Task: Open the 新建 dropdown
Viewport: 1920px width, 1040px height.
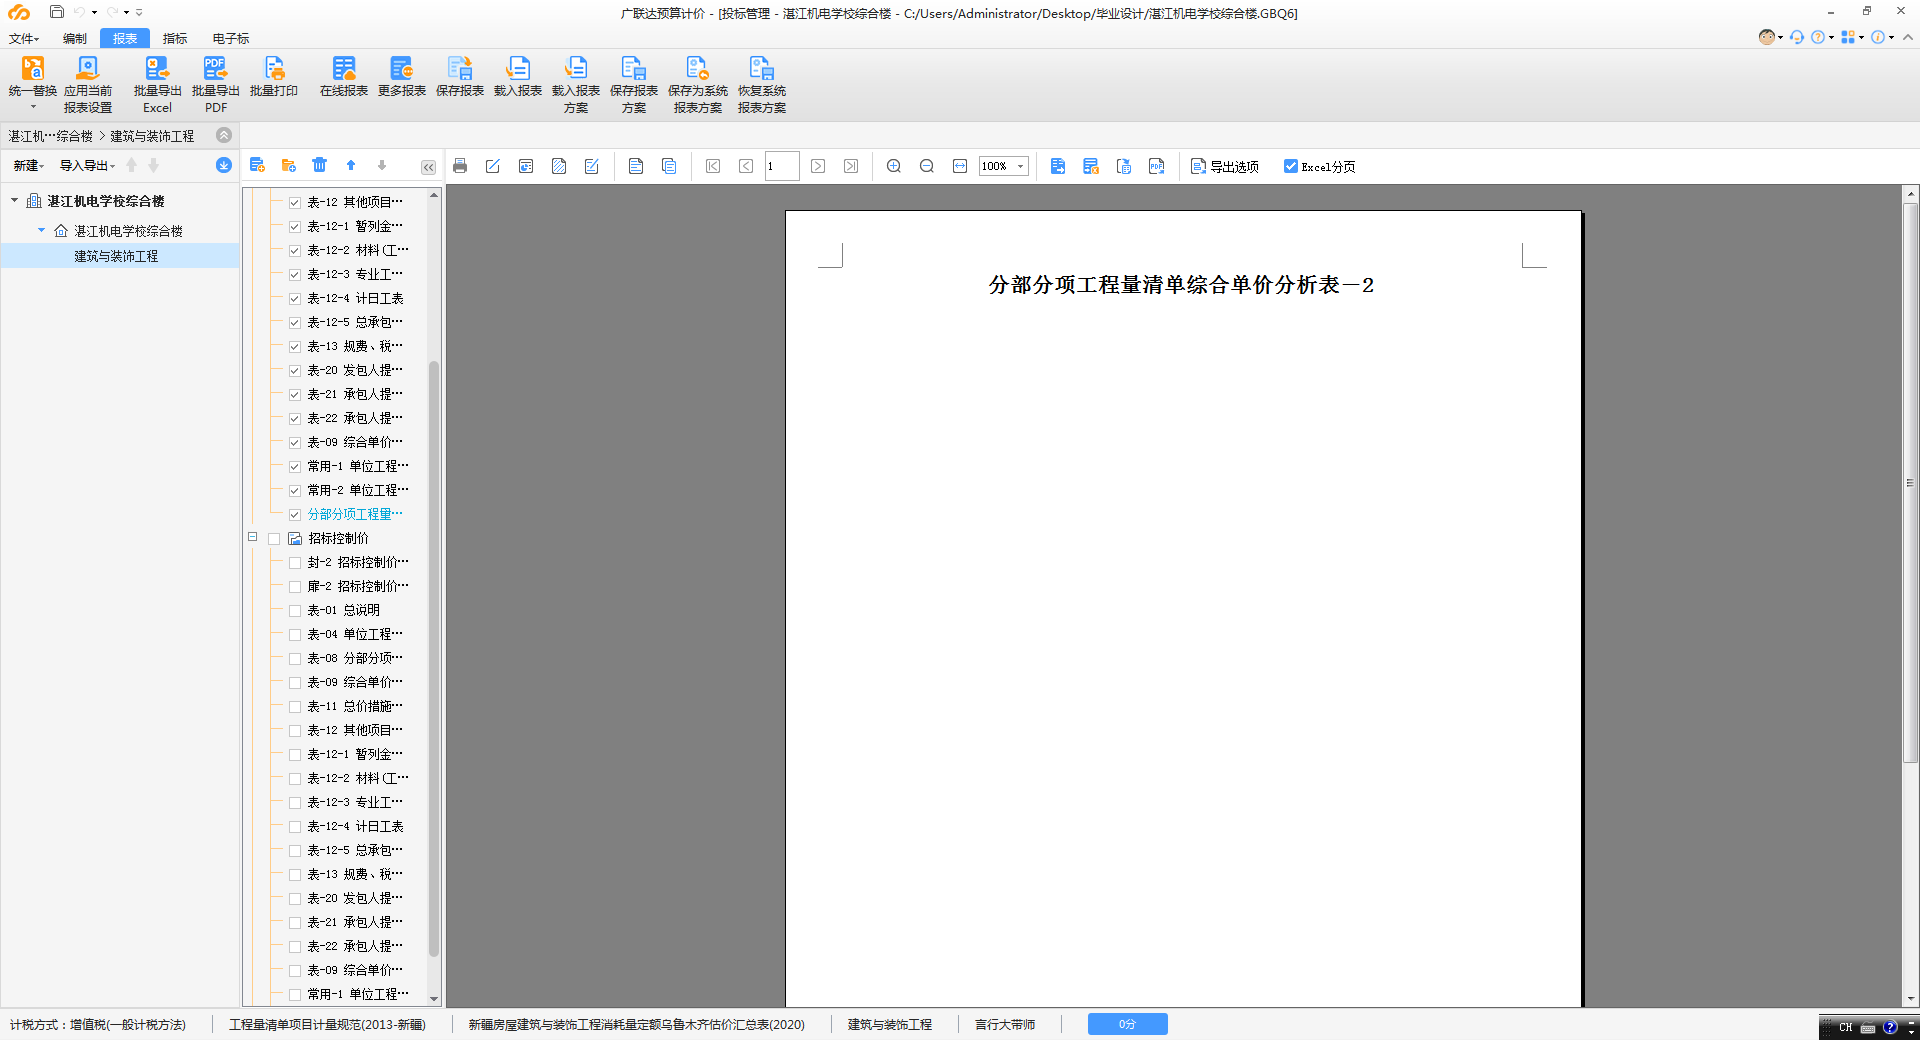Action: (28, 166)
